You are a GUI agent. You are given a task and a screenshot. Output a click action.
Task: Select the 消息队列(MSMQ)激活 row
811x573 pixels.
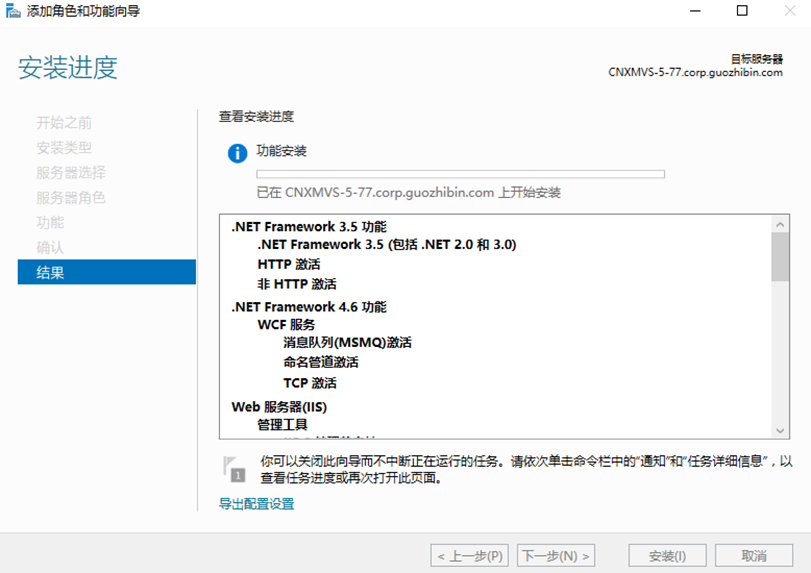coord(347,342)
